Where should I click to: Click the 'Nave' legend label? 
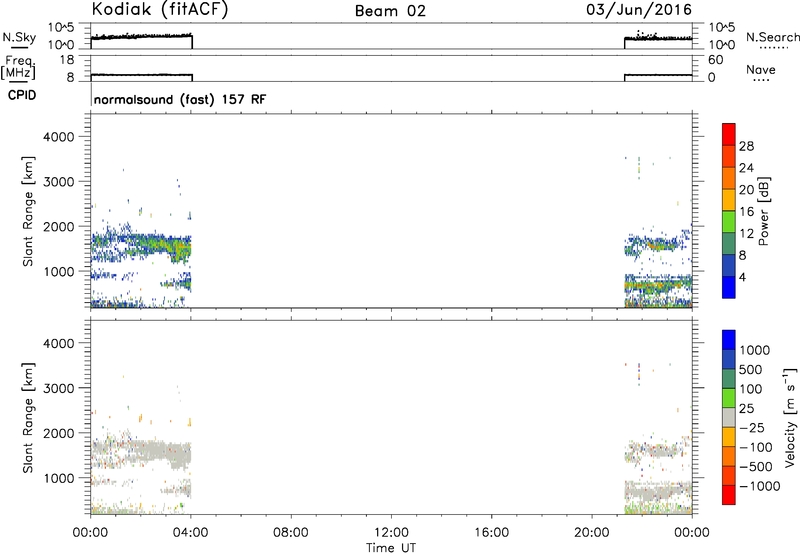tap(761, 70)
